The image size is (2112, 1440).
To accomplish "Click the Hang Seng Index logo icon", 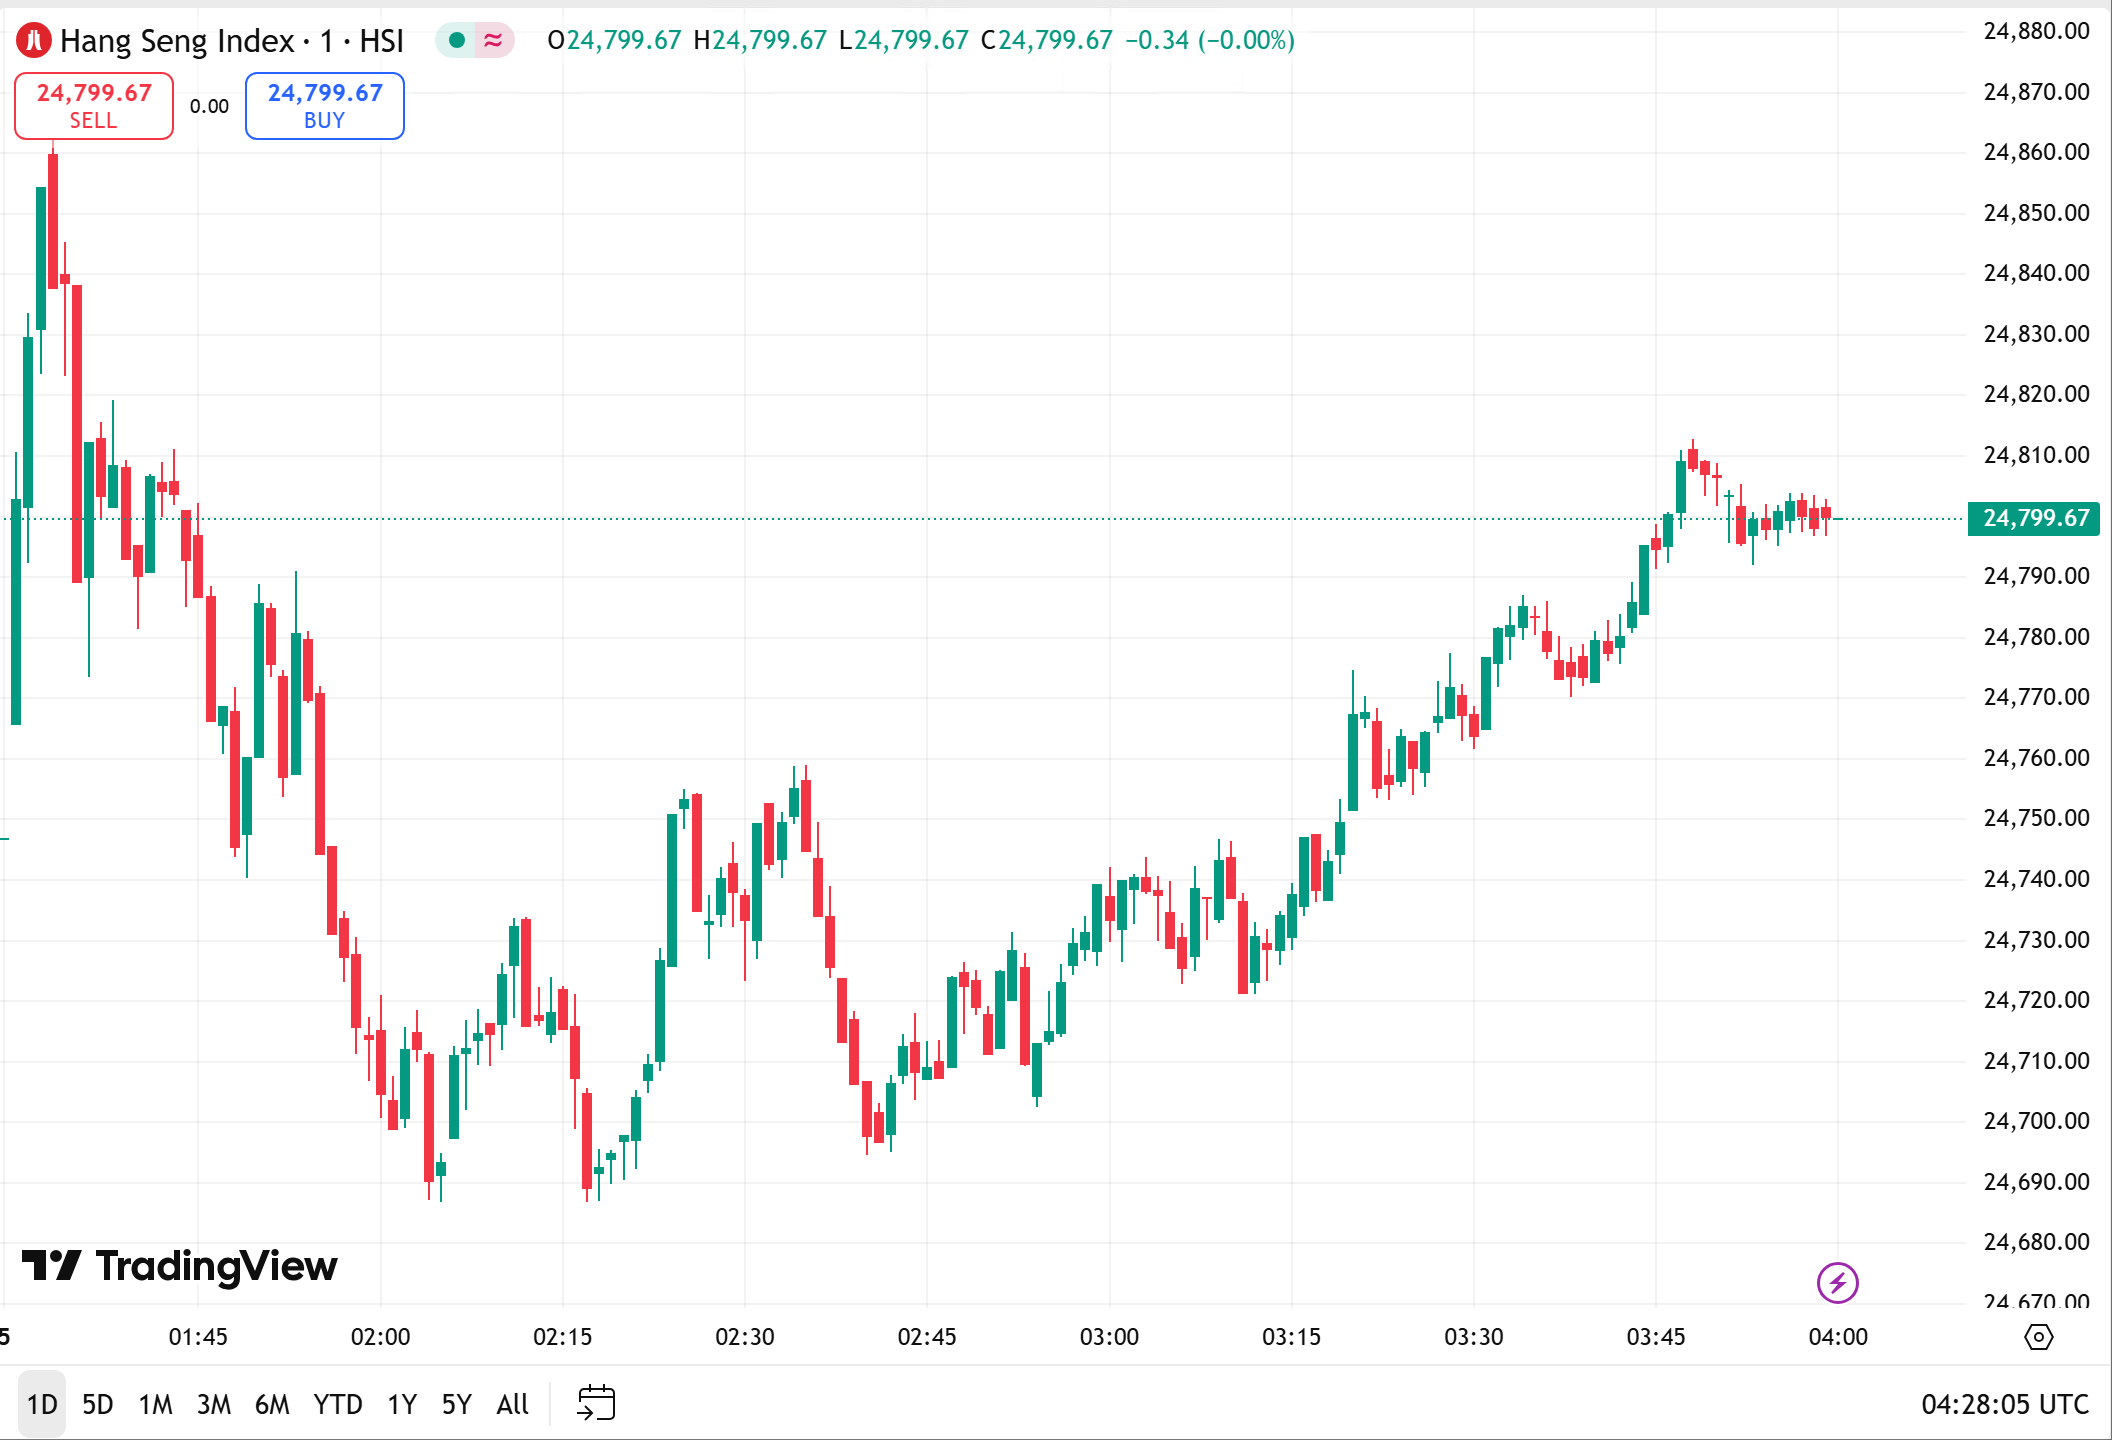I will [34, 40].
